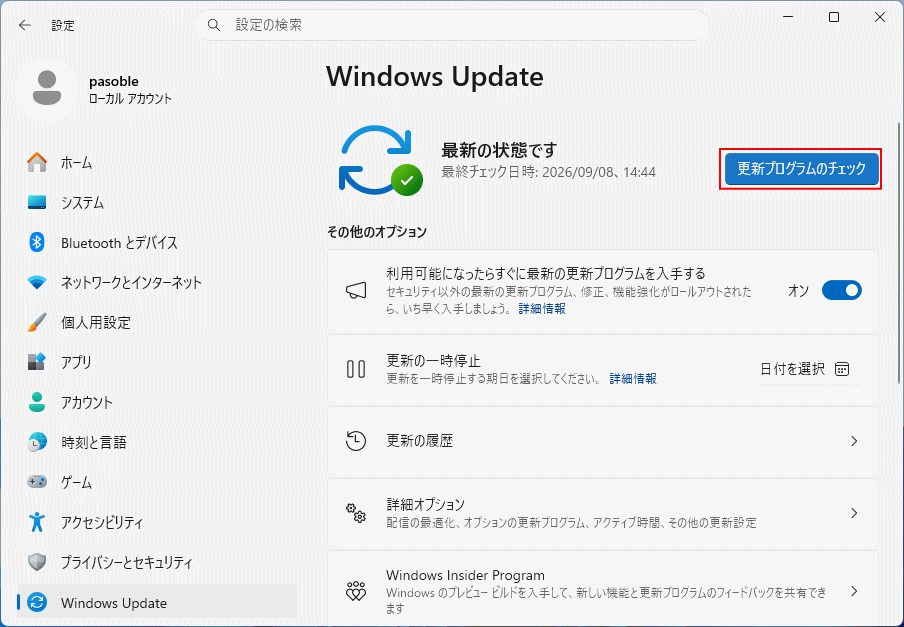
Task: Click the 更新の履歴 row title
Action: point(419,441)
